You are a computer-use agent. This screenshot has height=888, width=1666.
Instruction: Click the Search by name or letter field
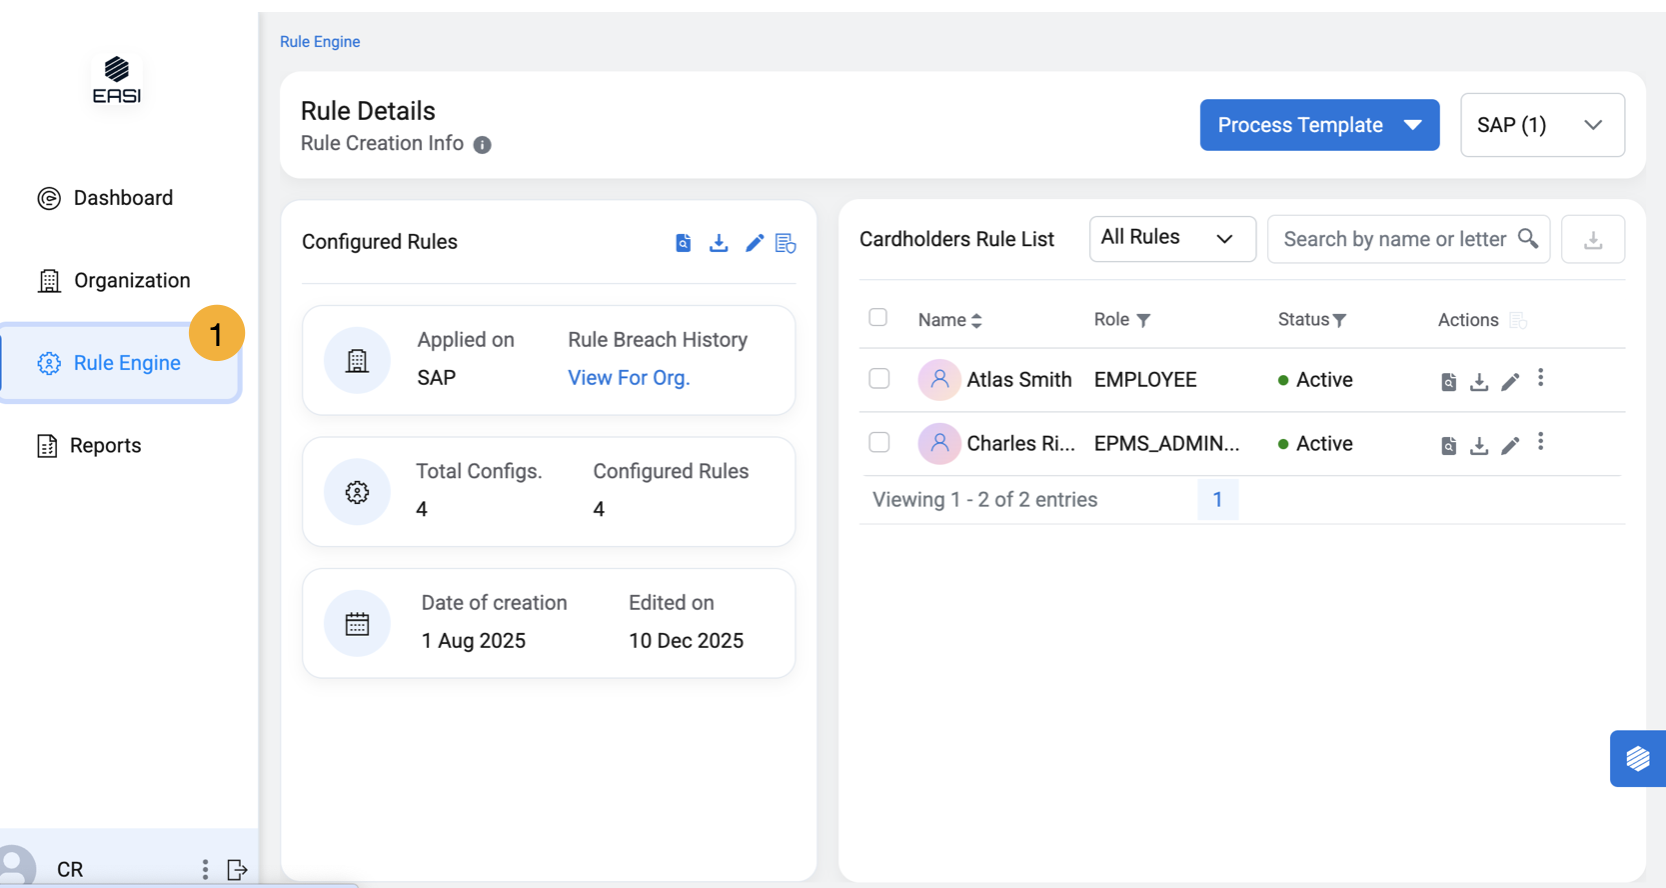[1394, 239]
